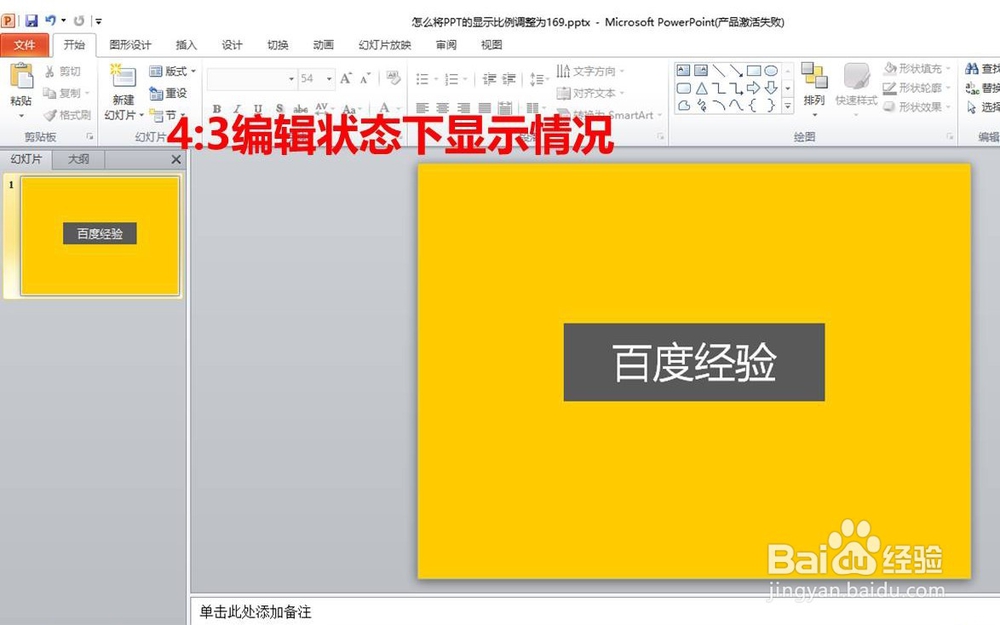Image resolution: width=1000 pixels, height=625 pixels.
Task: Click the Copy (复制) icon
Action: [50, 93]
